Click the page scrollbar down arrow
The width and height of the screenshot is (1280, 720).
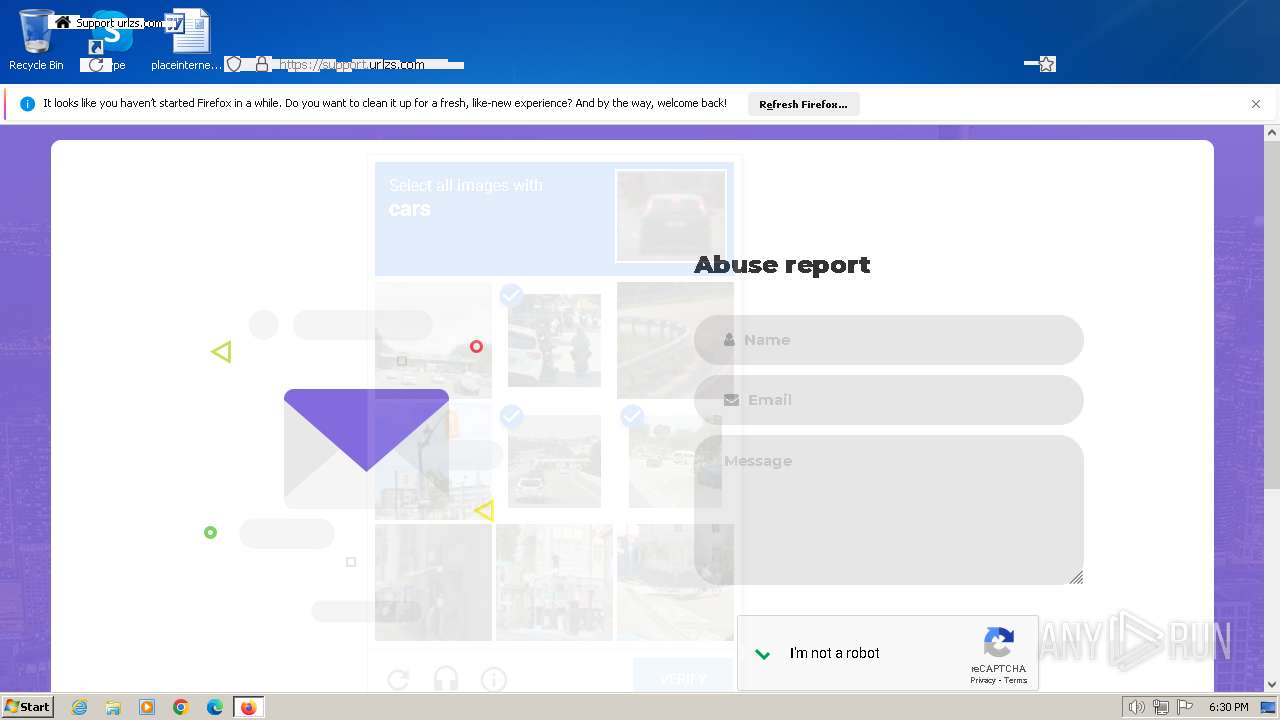[1272, 685]
